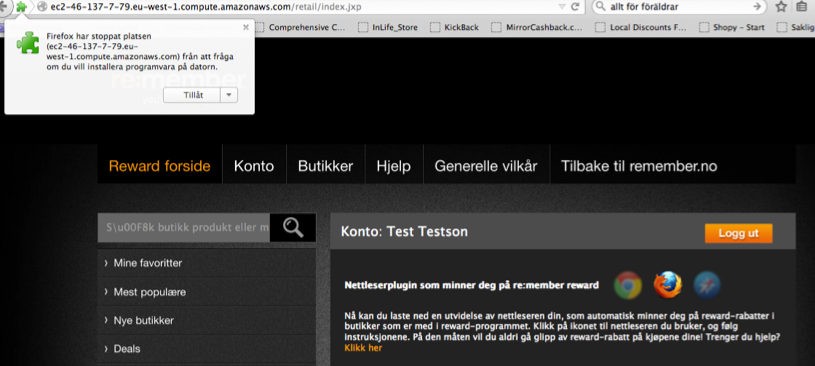Click the address bar URL text
Viewport: 815px width, 366px height.
coord(206,7)
